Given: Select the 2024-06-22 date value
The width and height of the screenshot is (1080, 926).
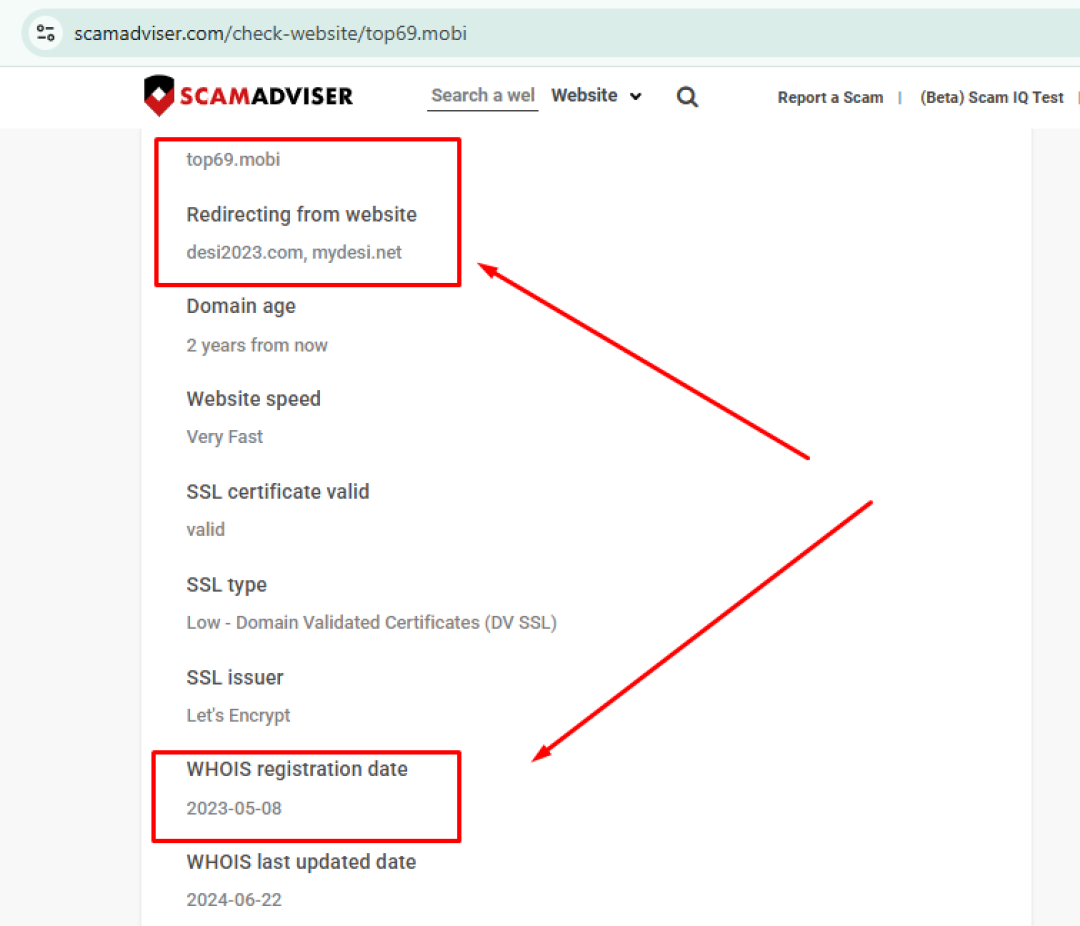Looking at the screenshot, I should pos(234,900).
